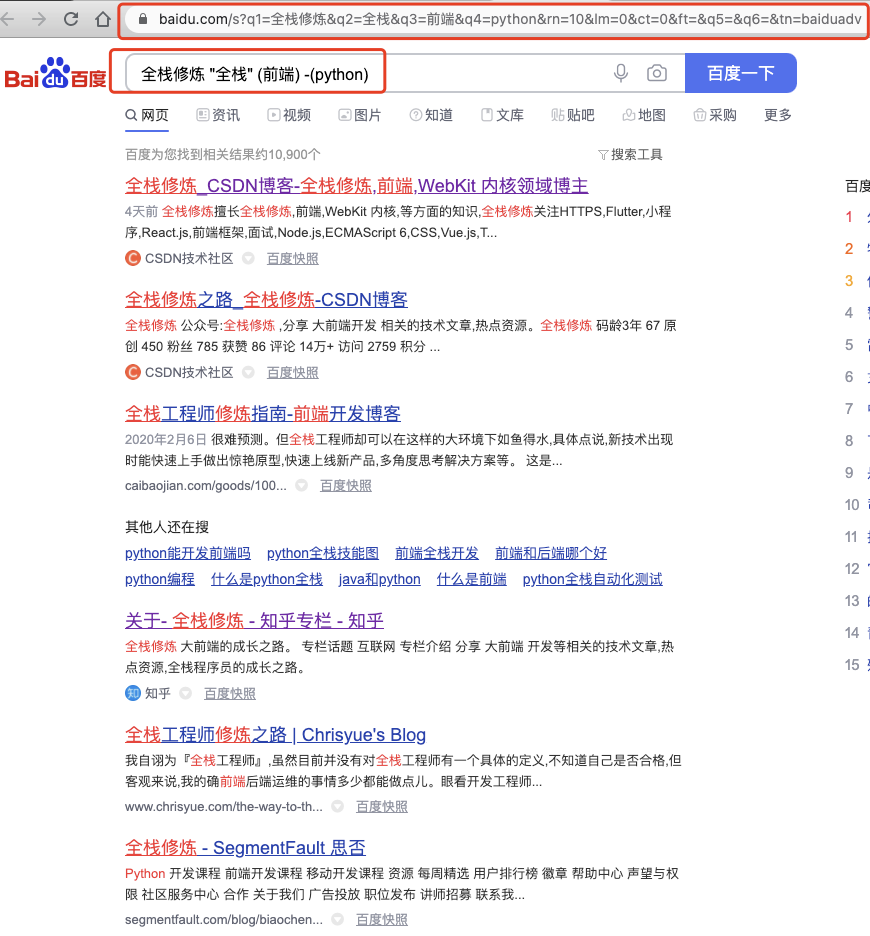Click related search 什么是python全栈
870x936 pixels.
pyautogui.click(x=267, y=580)
